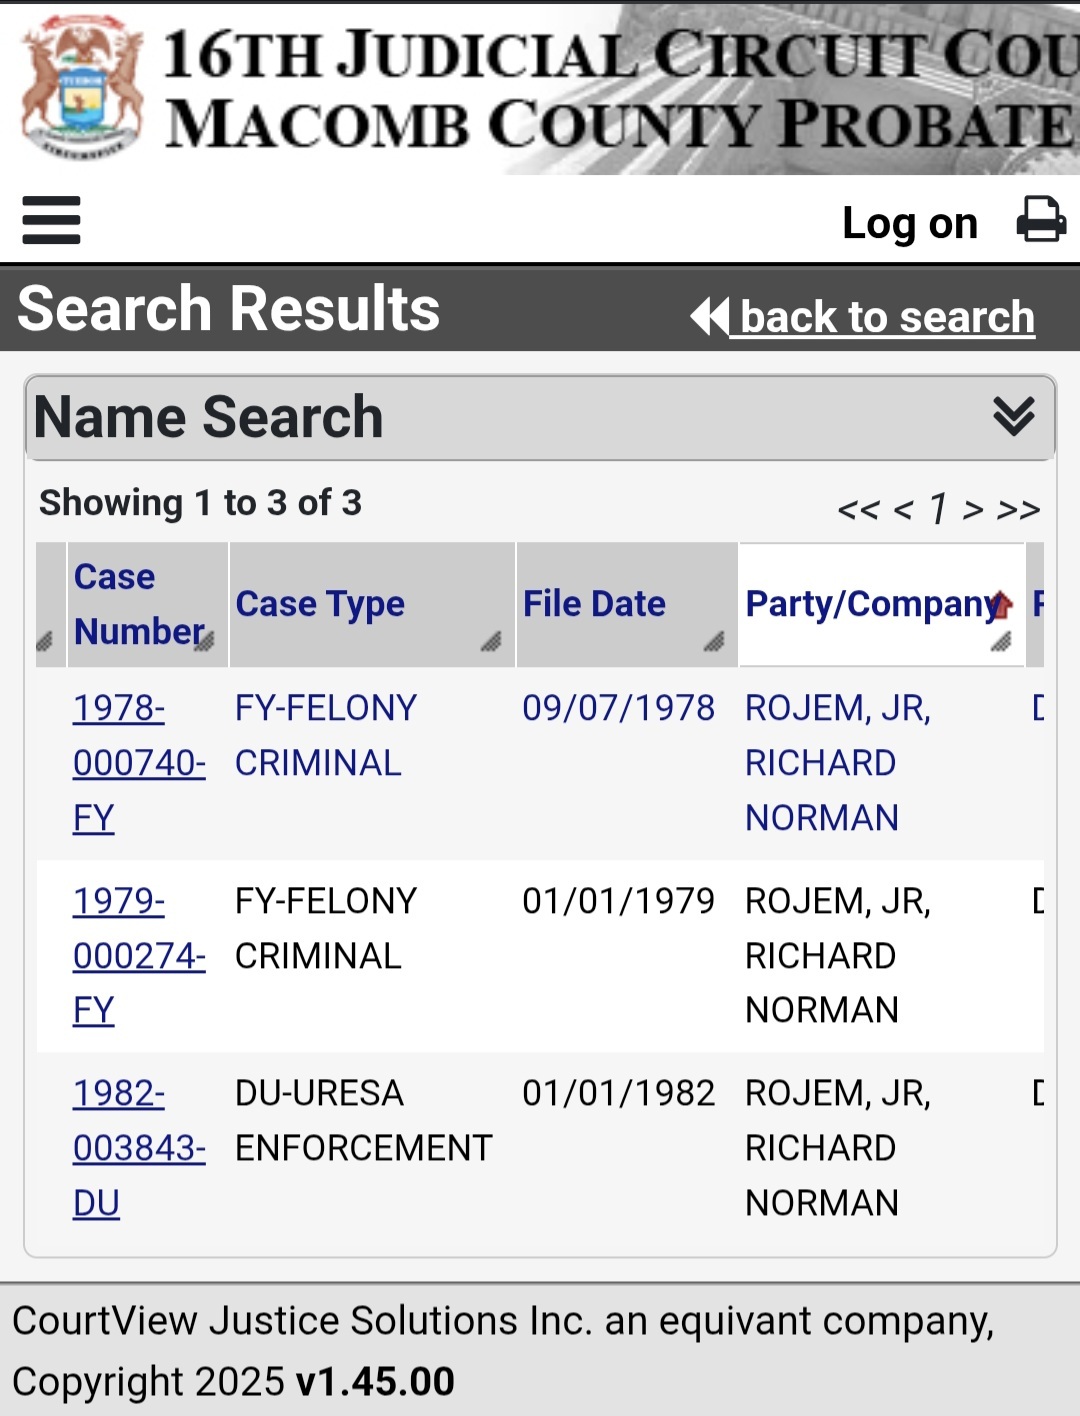Click the File Date column resize handle

point(713,642)
